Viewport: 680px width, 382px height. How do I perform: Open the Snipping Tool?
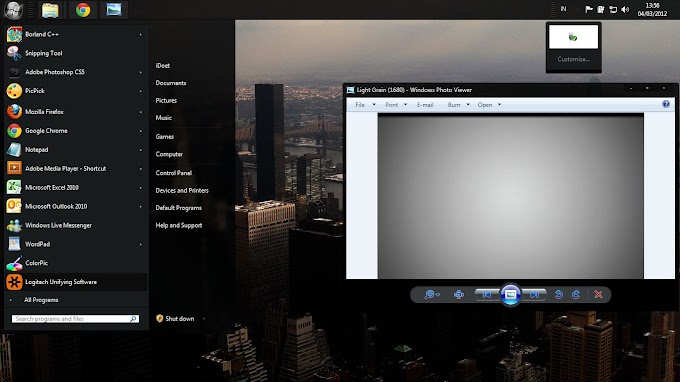point(75,53)
